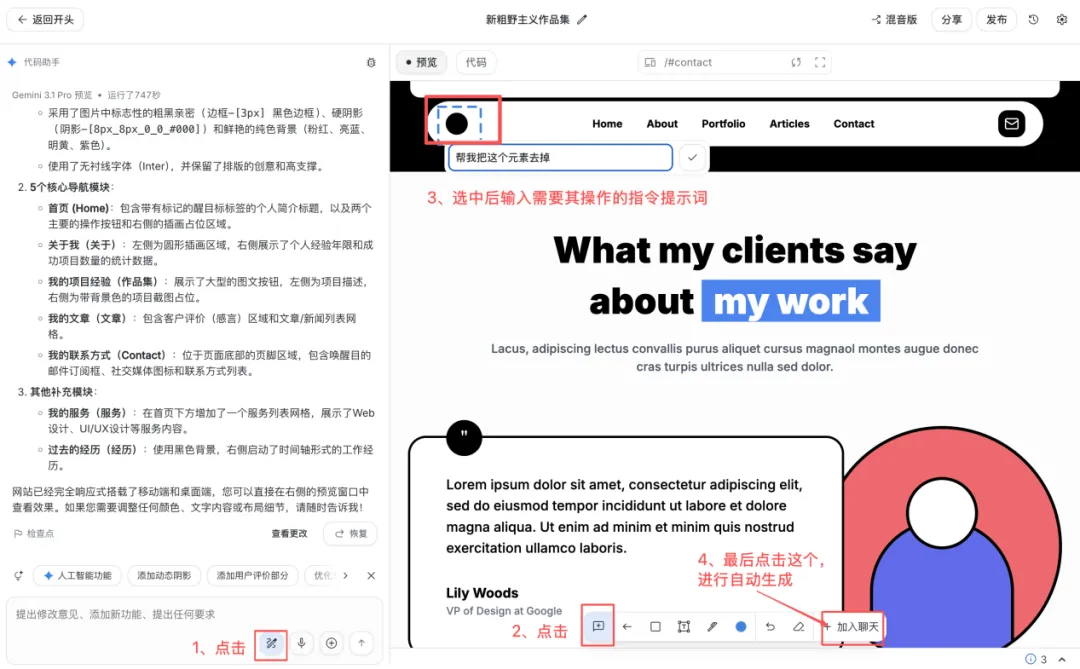Click the '2. 5个核心导航模块:' heading
This screenshot has width=1080, height=669.
(66, 187)
